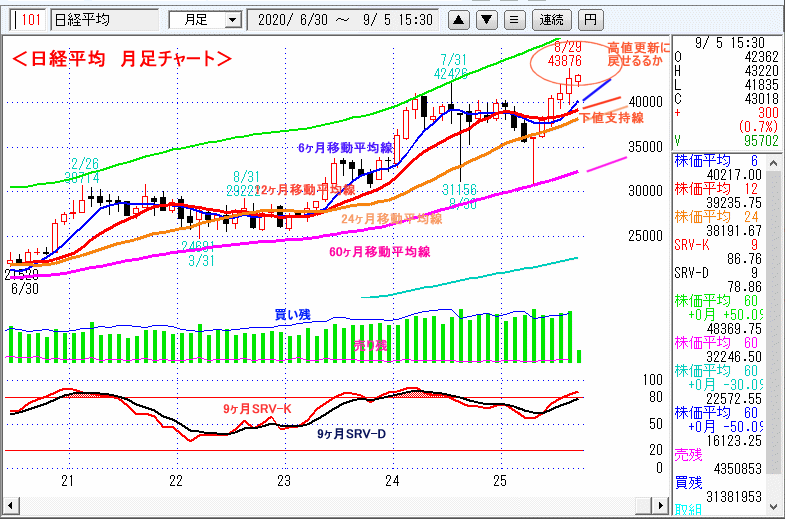The image size is (785, 519).
Task: Click the 下値支持線 annotation
Action: coord(611,118)
